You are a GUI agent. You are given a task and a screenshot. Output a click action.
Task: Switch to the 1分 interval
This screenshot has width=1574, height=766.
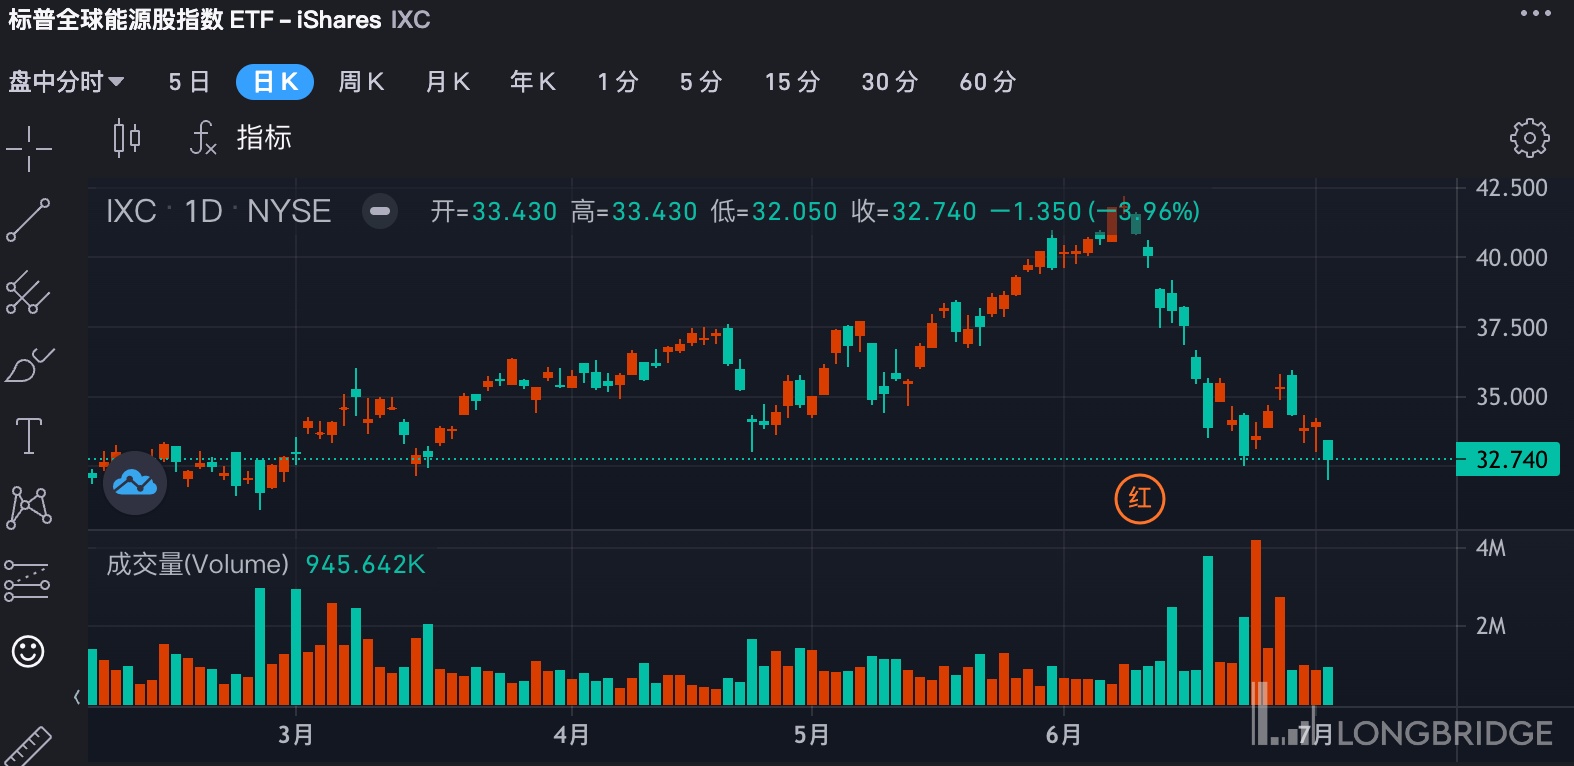617,82
